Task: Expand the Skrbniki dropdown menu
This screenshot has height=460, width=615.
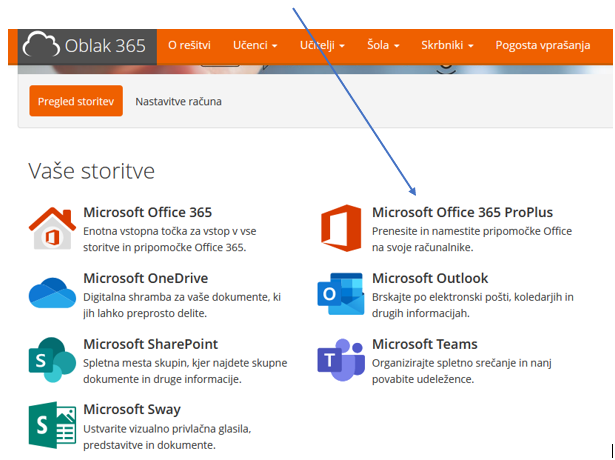Action: 447,45
